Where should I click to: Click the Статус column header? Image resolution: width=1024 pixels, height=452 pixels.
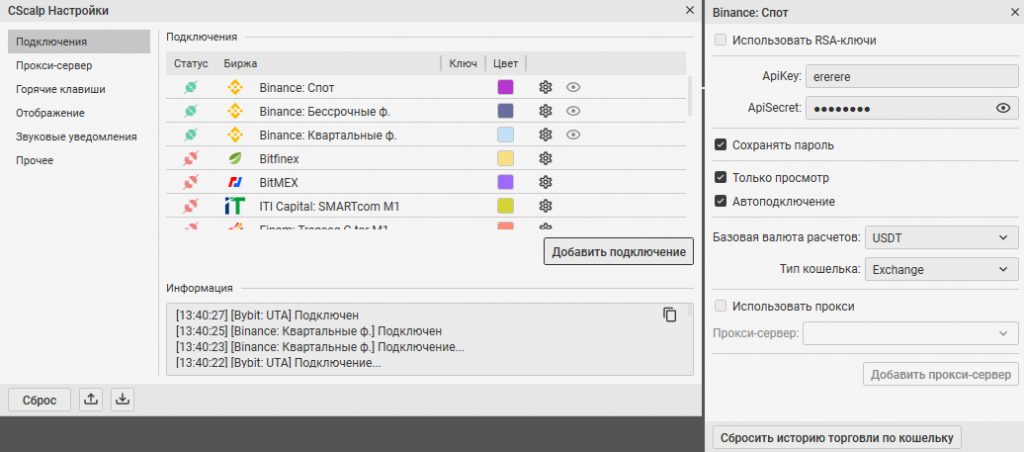pos(191,63)
